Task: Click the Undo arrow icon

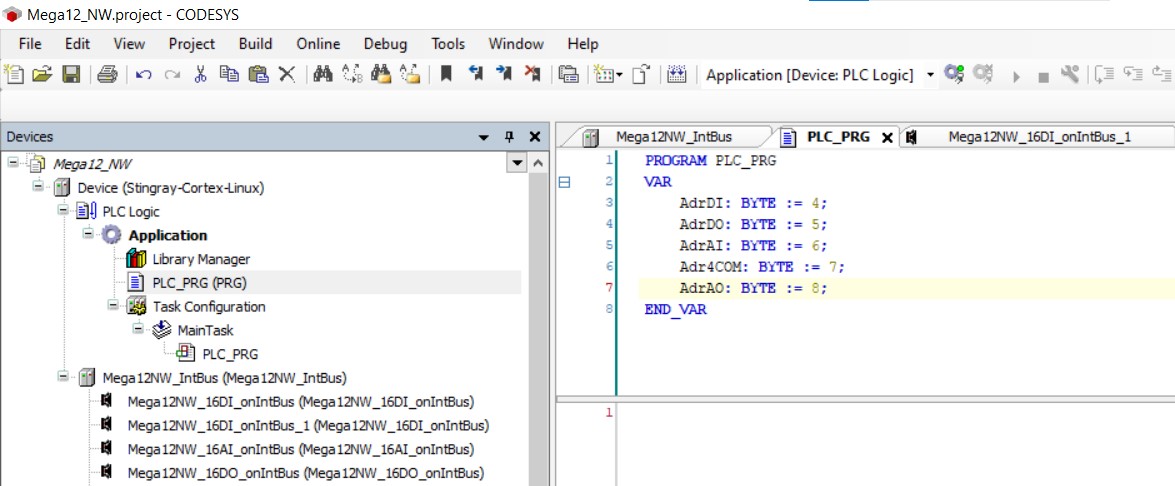Action: pyautogui.click(x=143, y=75)
